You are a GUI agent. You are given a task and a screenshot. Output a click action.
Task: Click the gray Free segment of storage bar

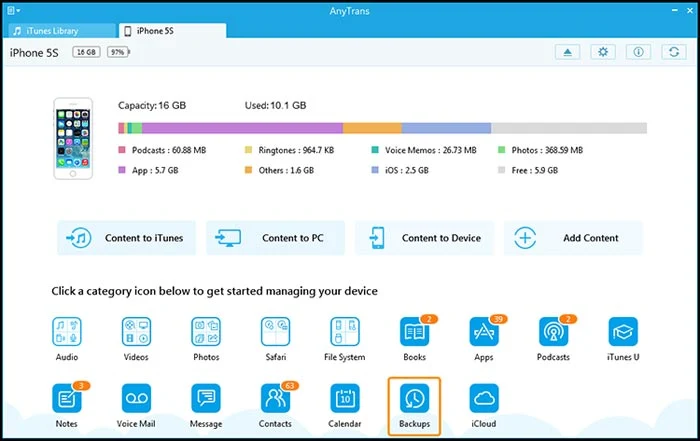tap(569, 128)
